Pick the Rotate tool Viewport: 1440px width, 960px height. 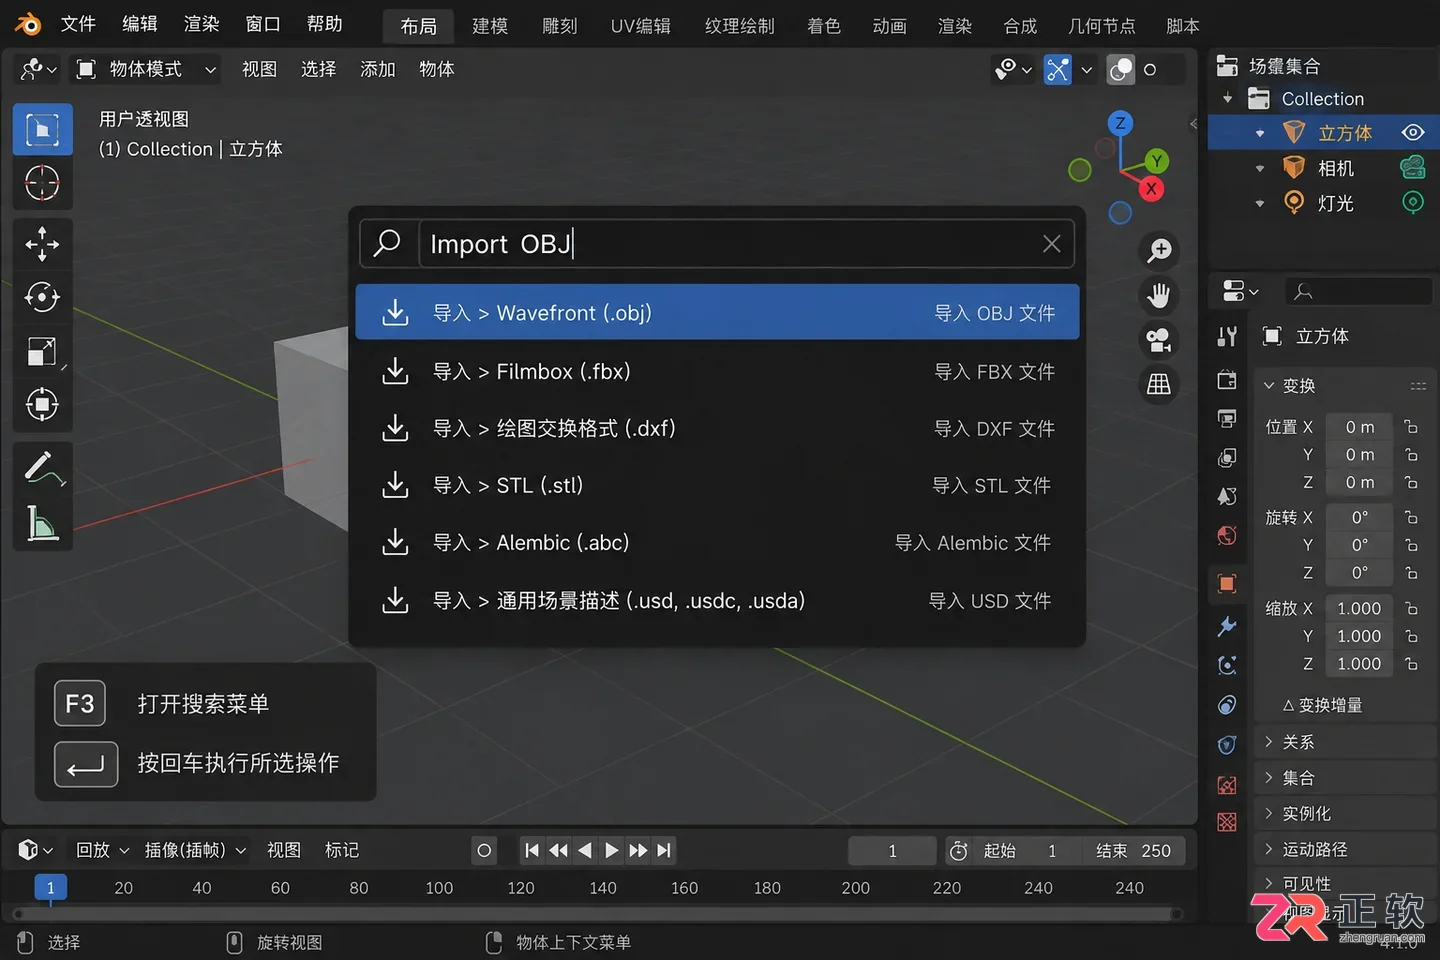[x=42, y=297]
